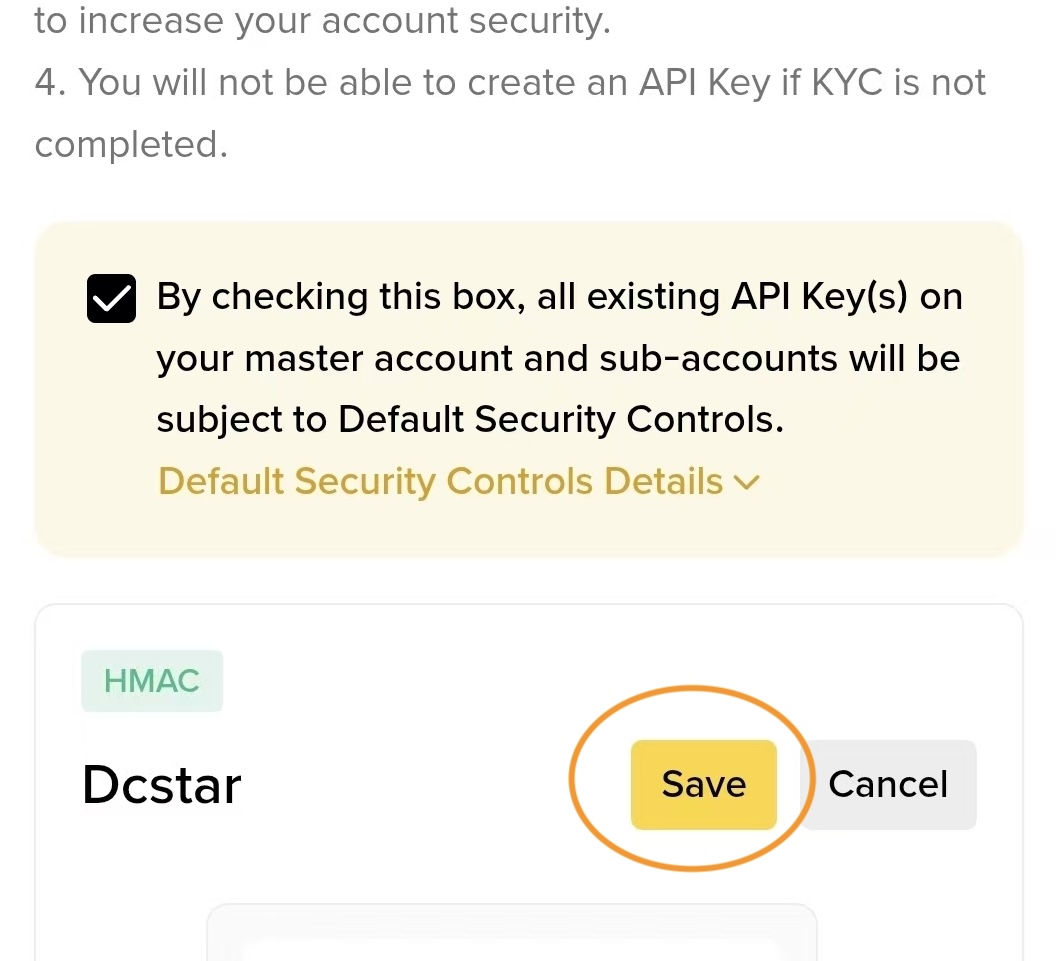Click the 'to increase your account security' line
Screen dimensions: 1056x961
click(322, 22)
